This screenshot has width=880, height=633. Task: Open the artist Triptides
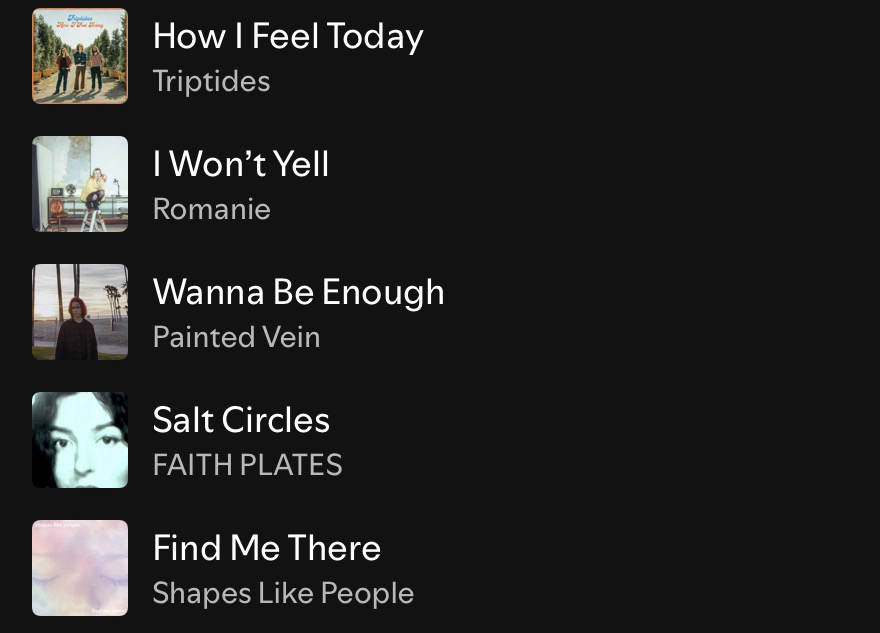211,82
